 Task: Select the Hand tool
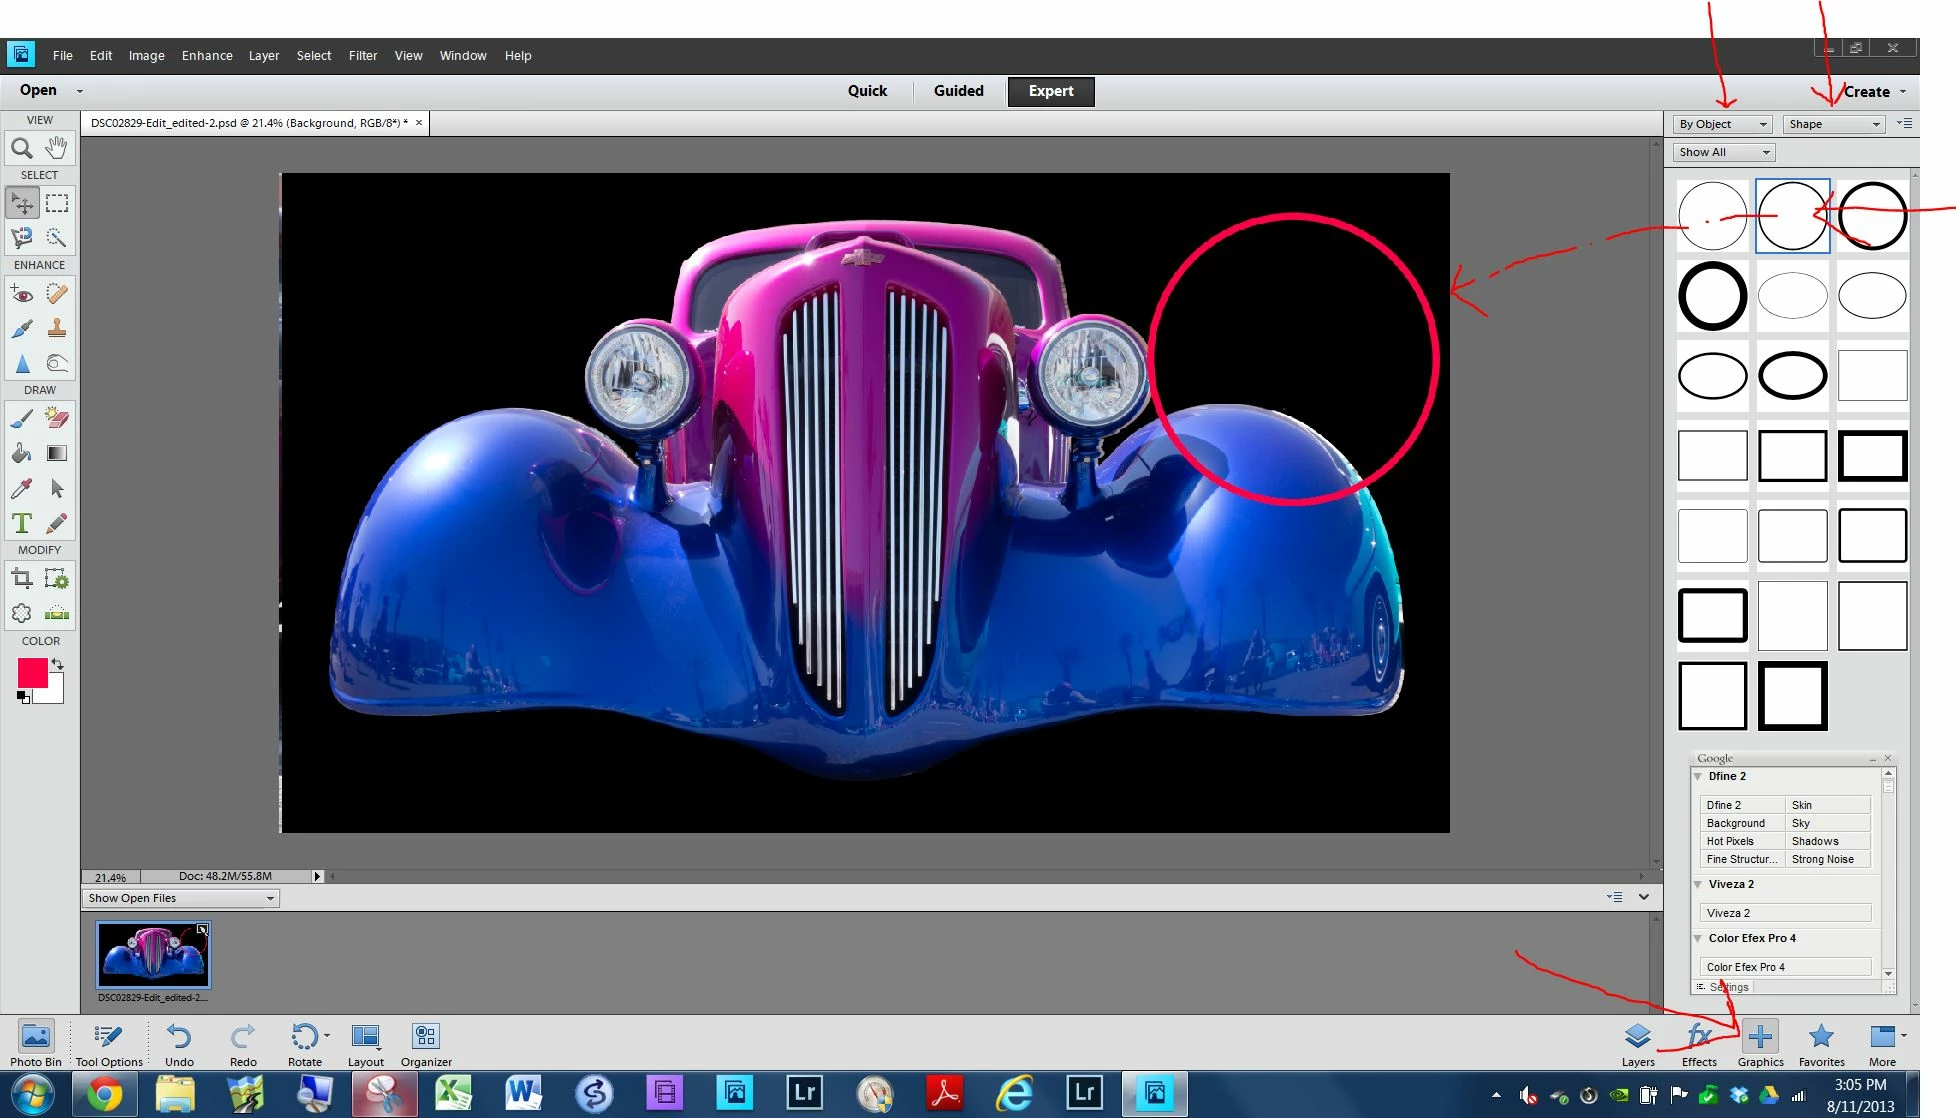56,148
